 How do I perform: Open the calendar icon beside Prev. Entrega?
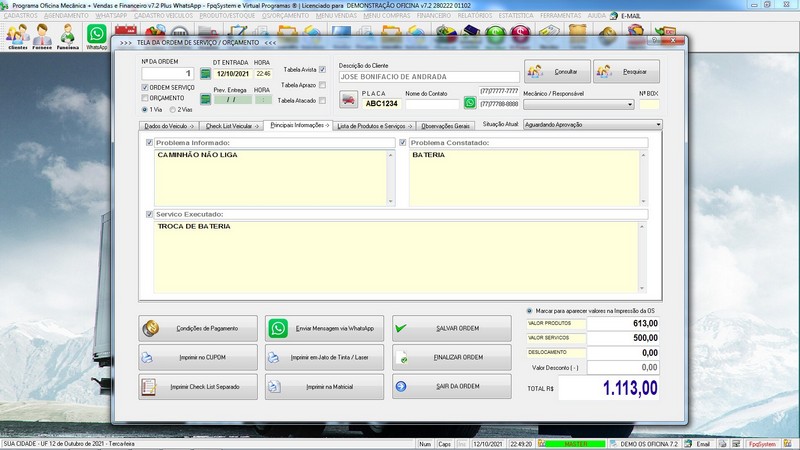[x=205, y=99]
